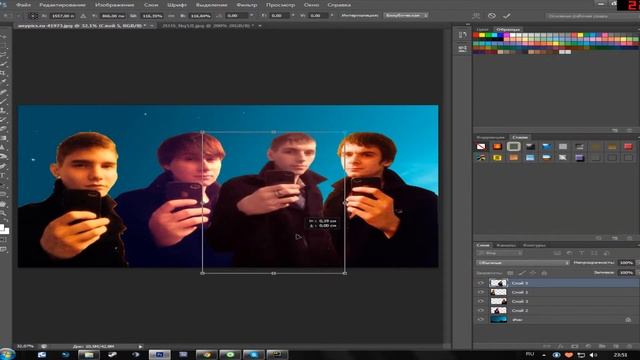640x360 pixels.
Task: Filter layers by shape layer icon
Action: (x=594, y=253)
